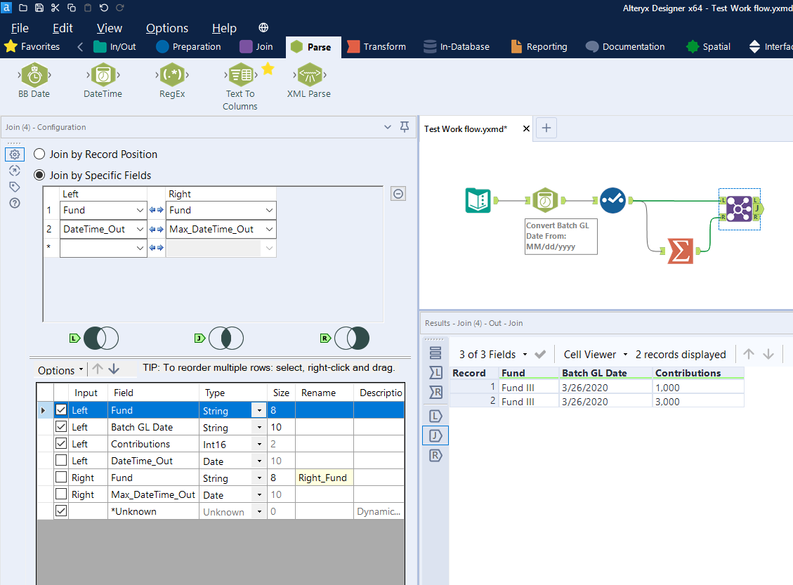The width and height of the screenshot is (793, 585).
Task: Open the Annotation tag icon in configuration
Action: (x=15, y=187)
